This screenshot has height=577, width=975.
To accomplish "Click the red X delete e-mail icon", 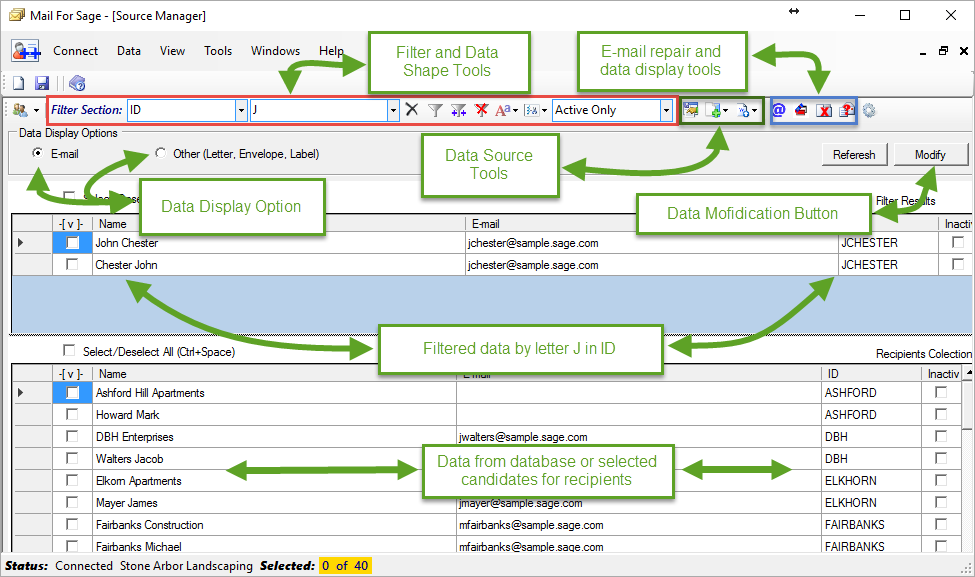I will (824, 111).
